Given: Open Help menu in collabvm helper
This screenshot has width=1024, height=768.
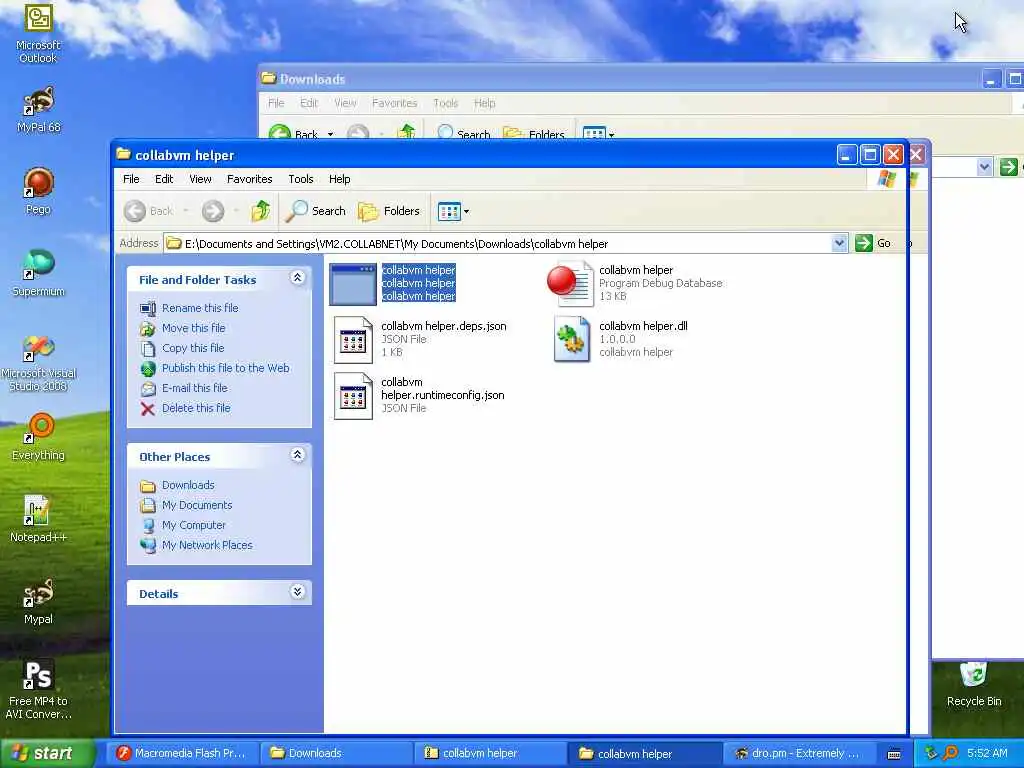Looking at the screenshot, I should (339, 179).
